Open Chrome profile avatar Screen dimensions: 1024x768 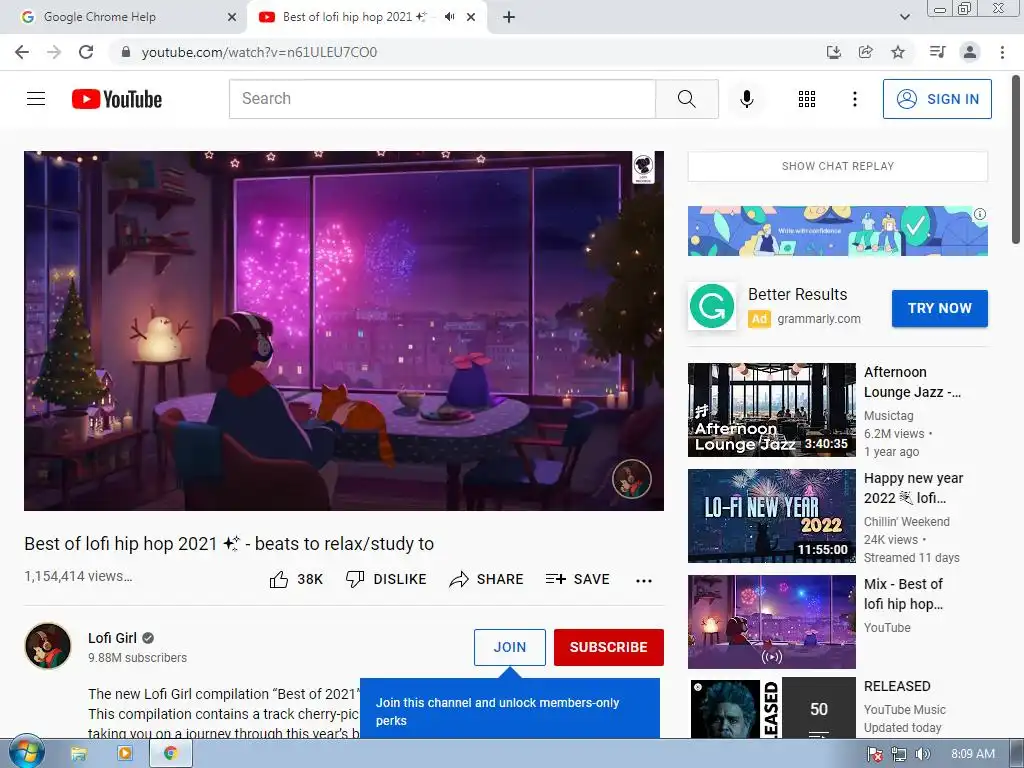coord(970,52)
